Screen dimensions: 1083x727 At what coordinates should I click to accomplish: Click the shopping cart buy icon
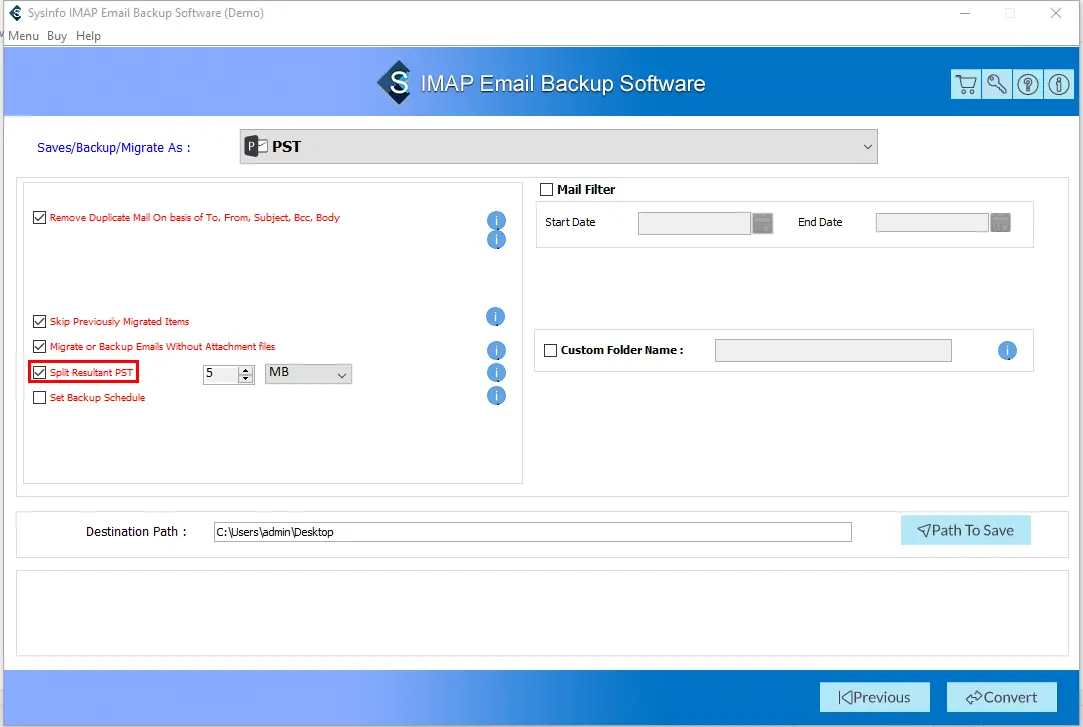[x=966, y=85]
